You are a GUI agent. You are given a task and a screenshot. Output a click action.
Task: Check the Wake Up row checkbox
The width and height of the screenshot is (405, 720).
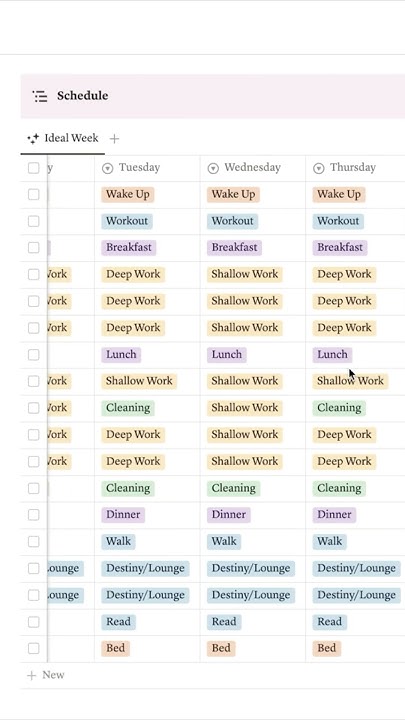34,194
